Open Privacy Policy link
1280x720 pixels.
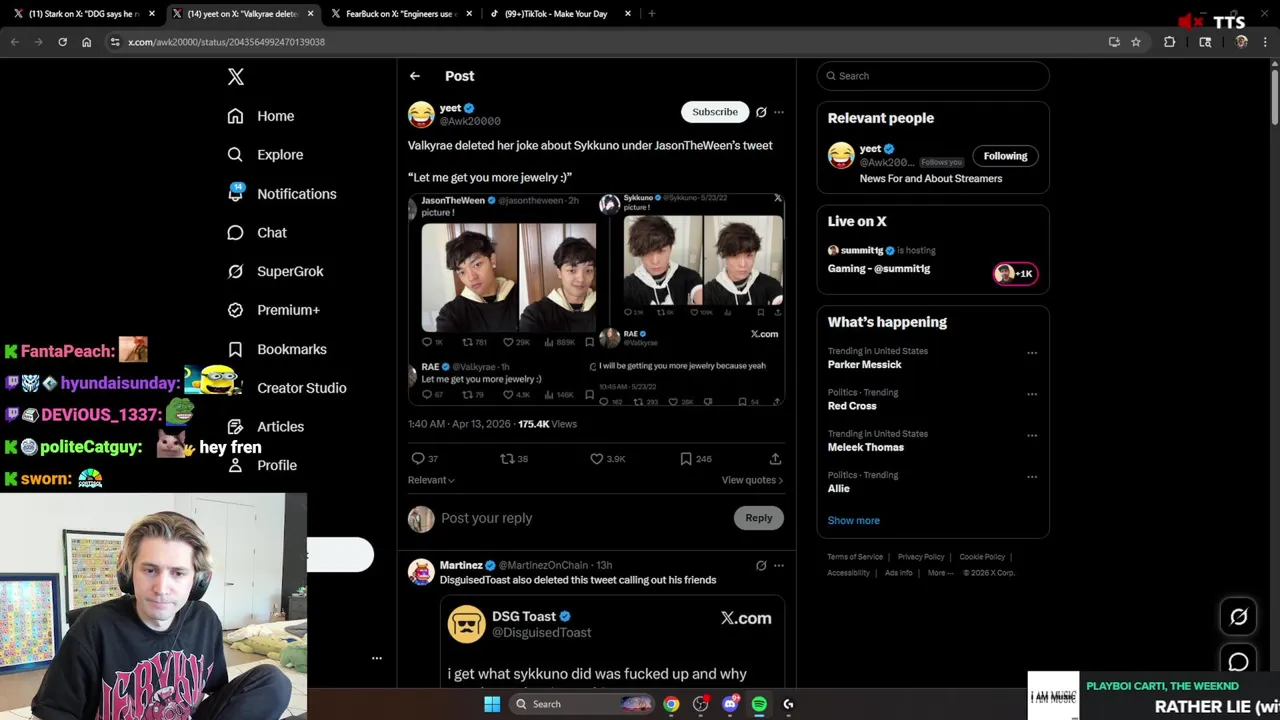pyautogui.click(x=921, y=557)
